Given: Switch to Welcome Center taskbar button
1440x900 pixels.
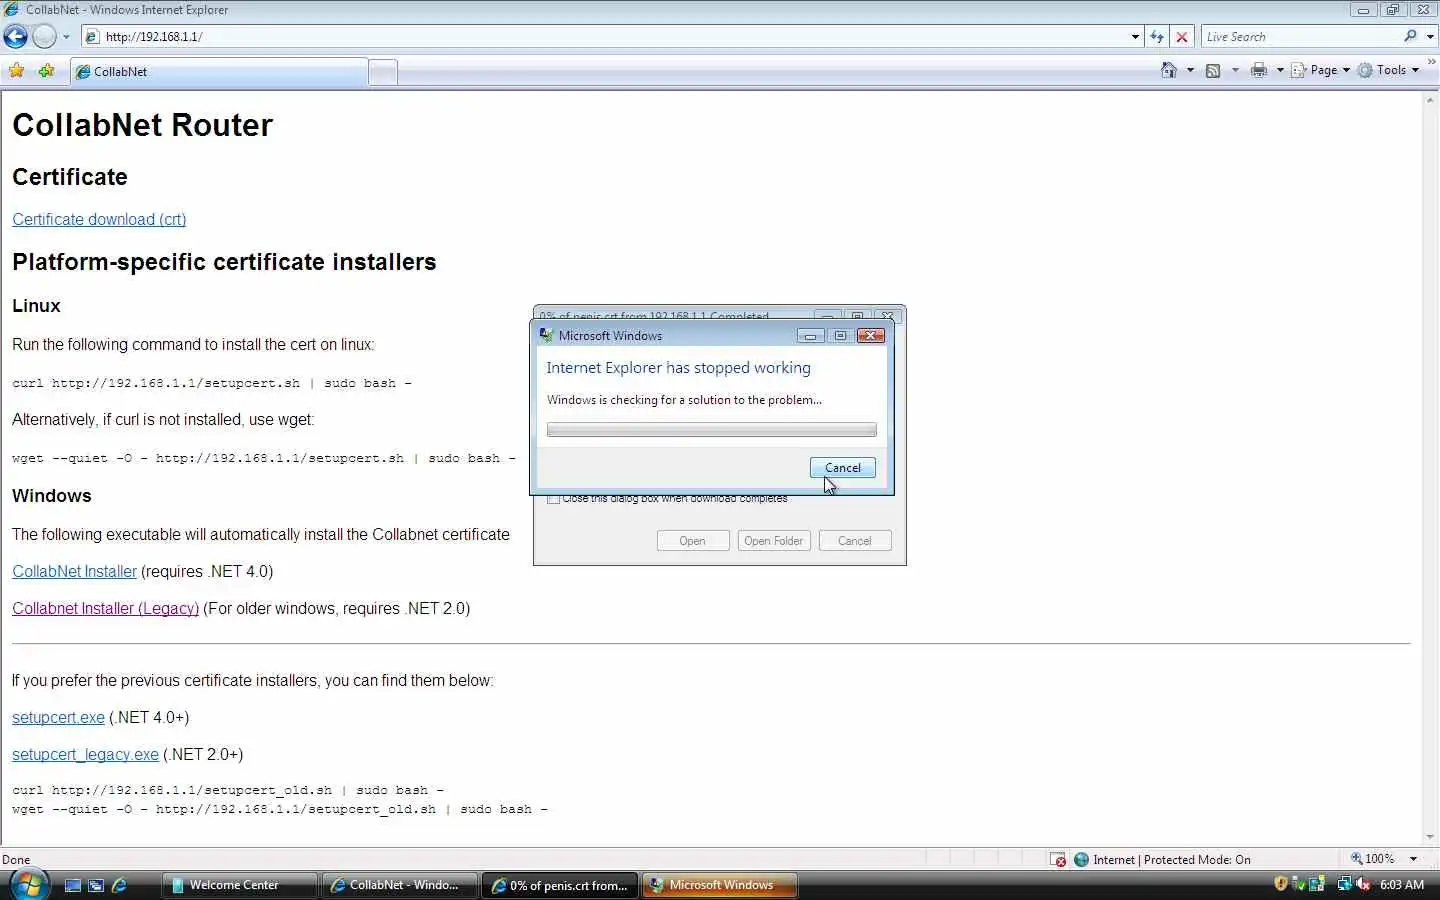Looking at the screenshot, I should (x=239, y=885).
